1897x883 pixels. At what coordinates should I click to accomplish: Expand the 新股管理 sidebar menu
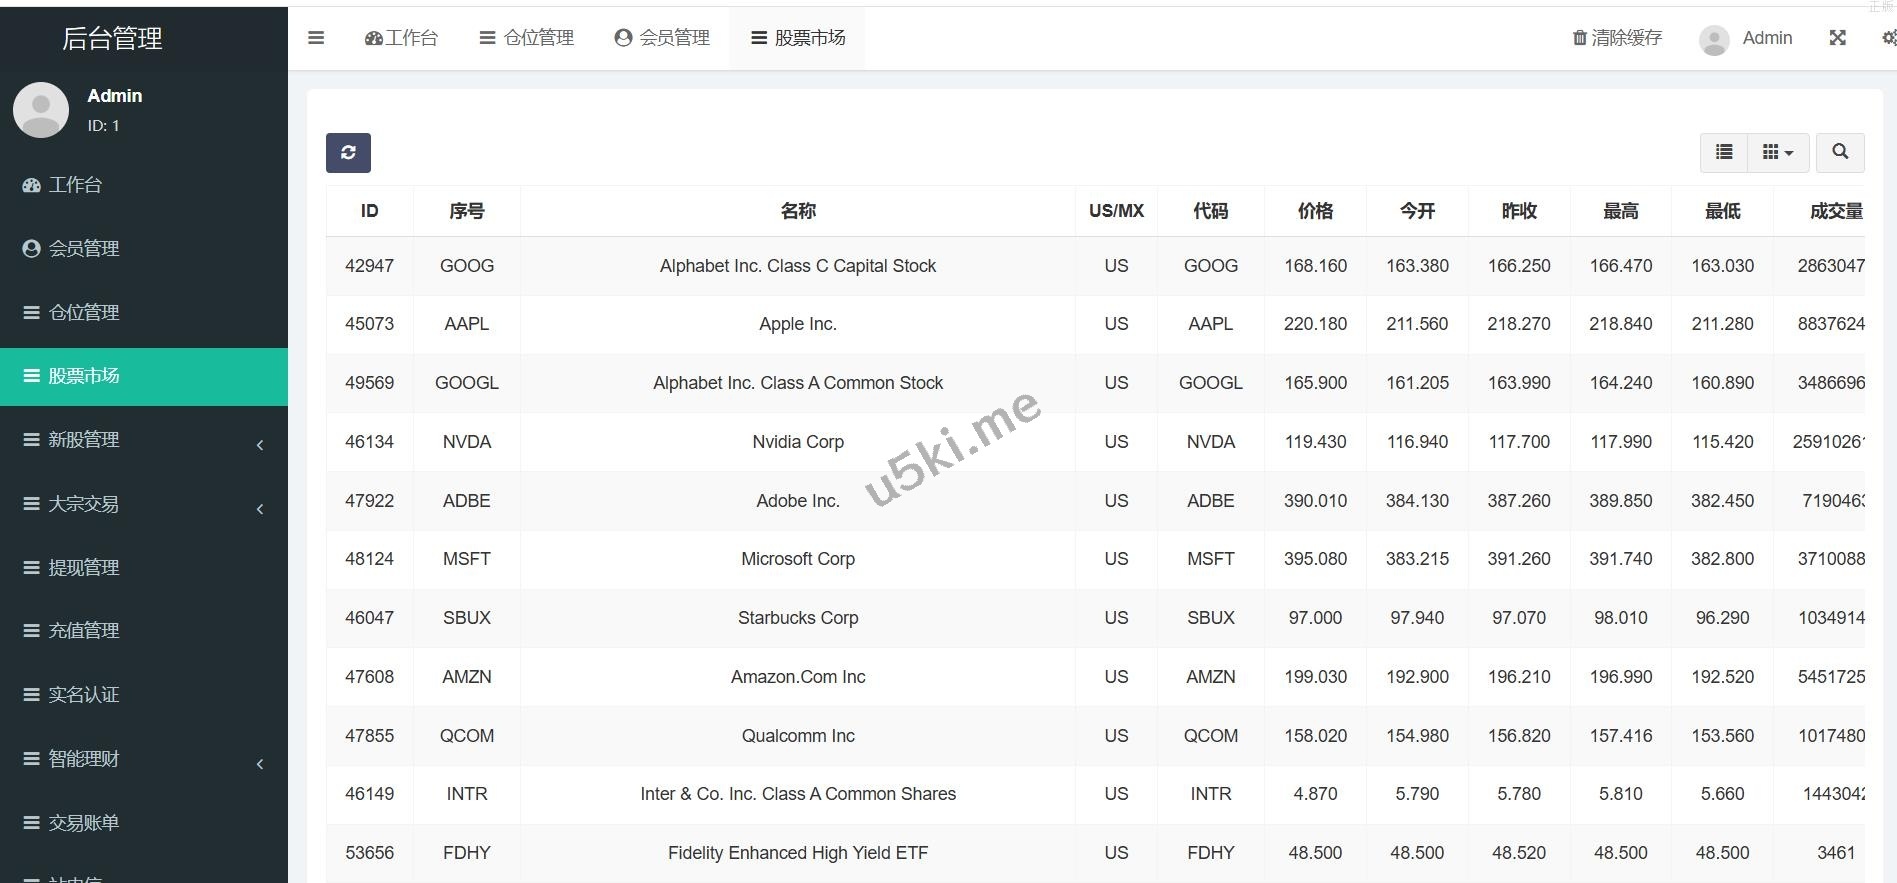click(x=144, y=440)
